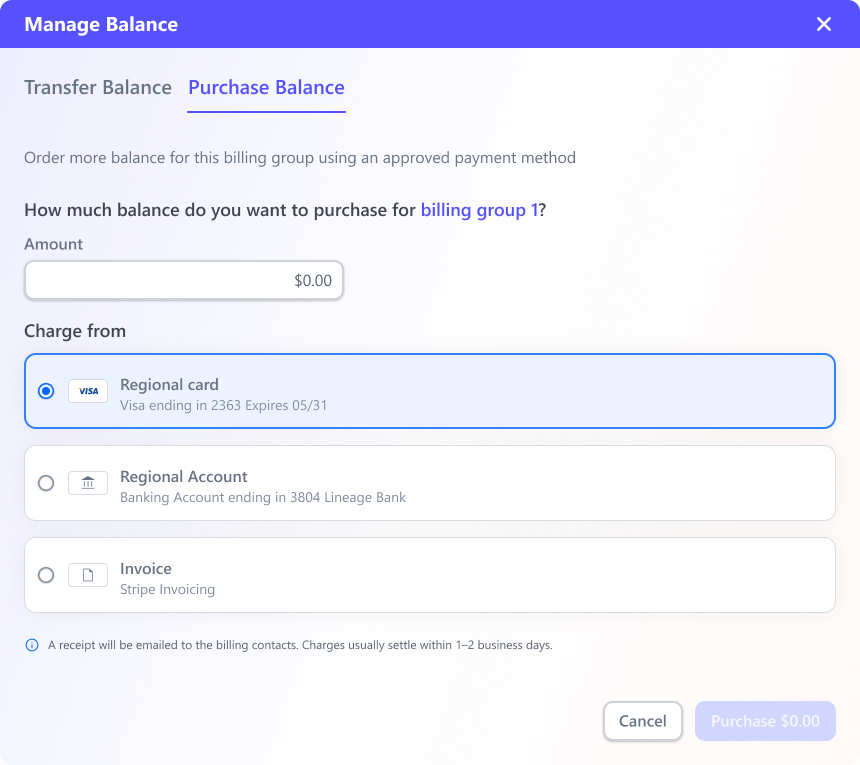Close the Manage Balance dialog
This screenshot has height=765, width=860.
click(823, 24)
